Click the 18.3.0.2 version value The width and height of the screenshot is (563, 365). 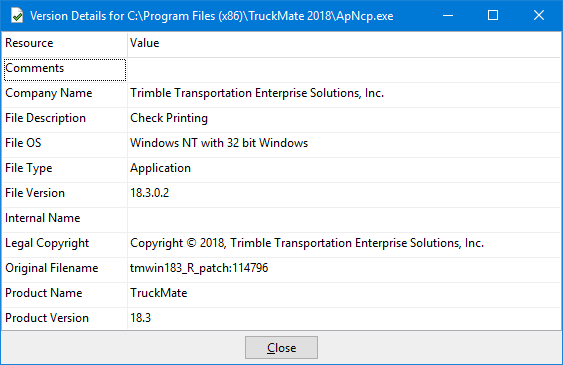pyautogui.click(x=149, y=193)
